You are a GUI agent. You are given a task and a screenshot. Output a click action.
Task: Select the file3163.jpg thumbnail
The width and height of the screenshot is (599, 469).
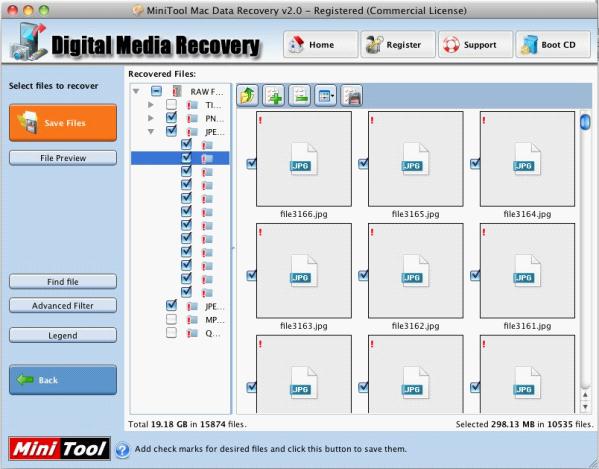[x=304, y=271]
